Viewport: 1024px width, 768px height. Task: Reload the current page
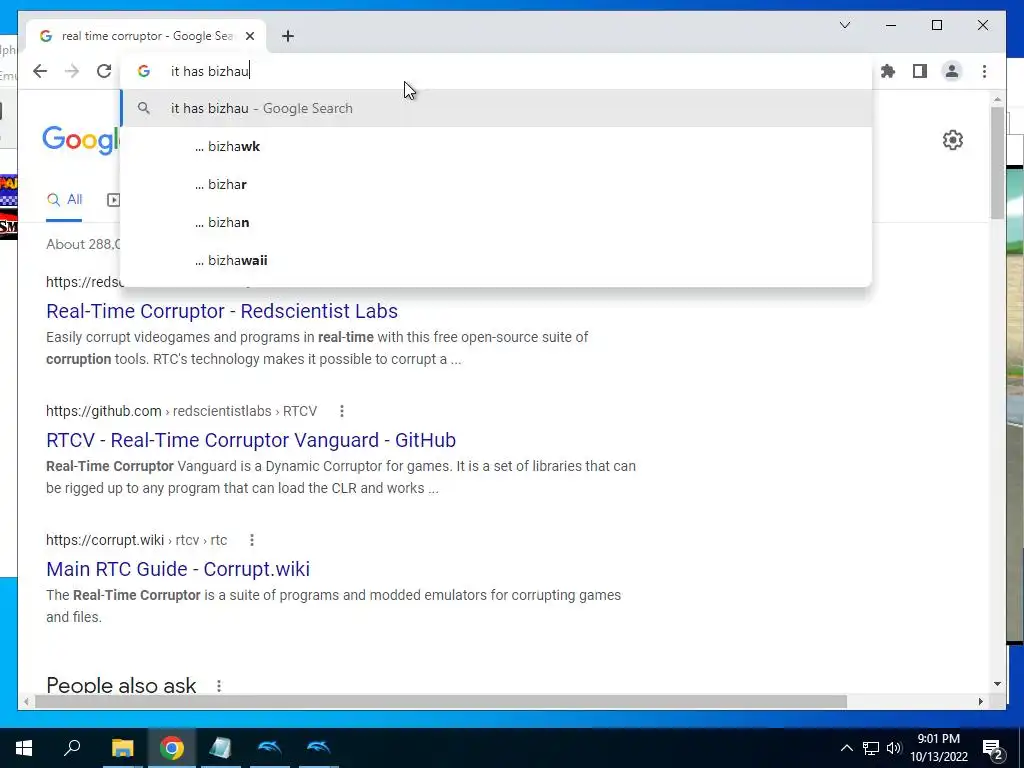104,71
